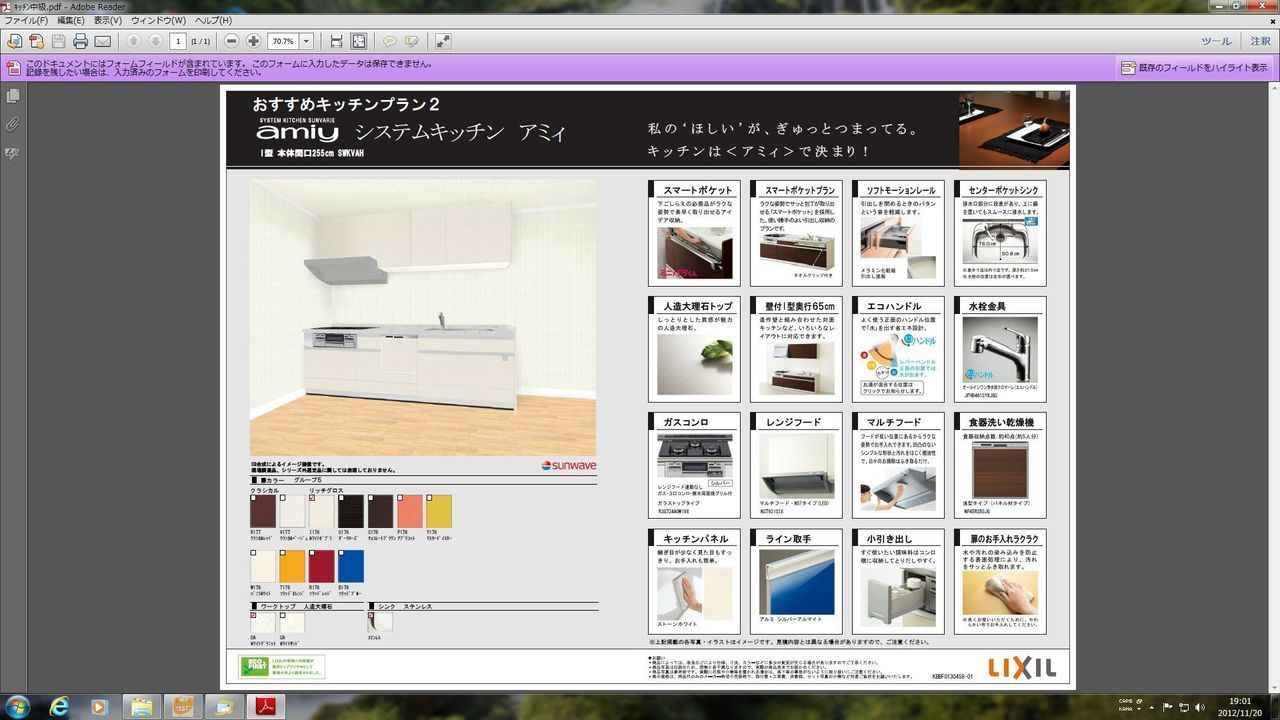Image resolution: width=1280 pixels, height=720 pixels.
Task: Print the document with the printer icon
Action: pyautogui.click(x=80, y=41)
